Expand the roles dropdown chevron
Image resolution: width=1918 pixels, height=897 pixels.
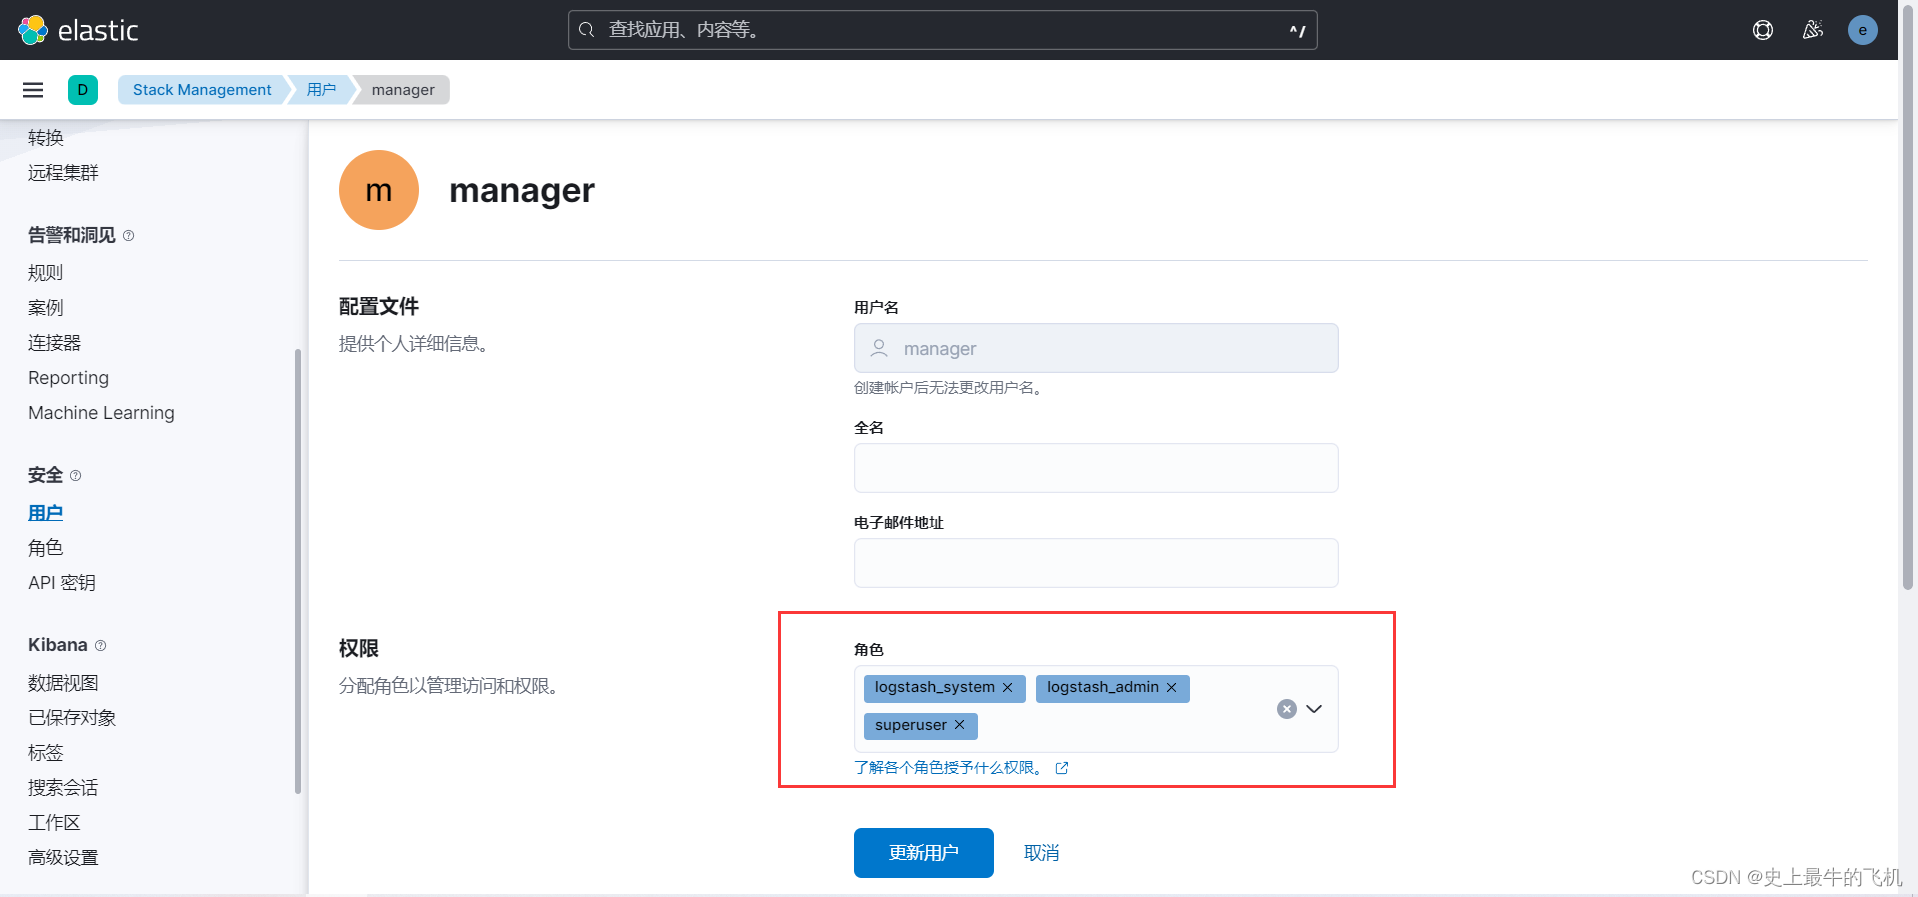click(x=1314, y=709)
